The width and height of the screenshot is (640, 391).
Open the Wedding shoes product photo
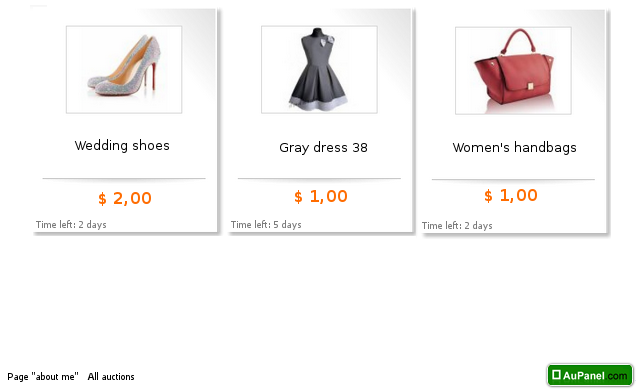[124, 69]
